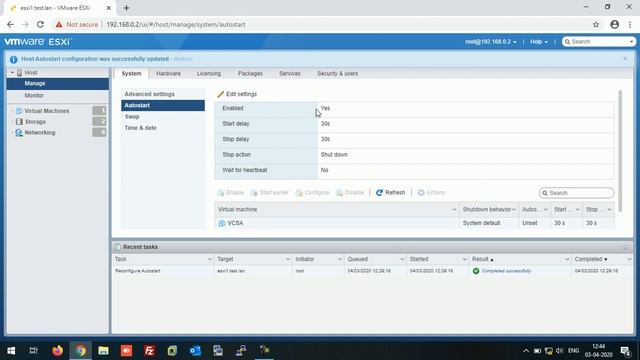Switch to the Licensing tab
This screenshot has height=360, width=640.
click(x=209, y=73)
